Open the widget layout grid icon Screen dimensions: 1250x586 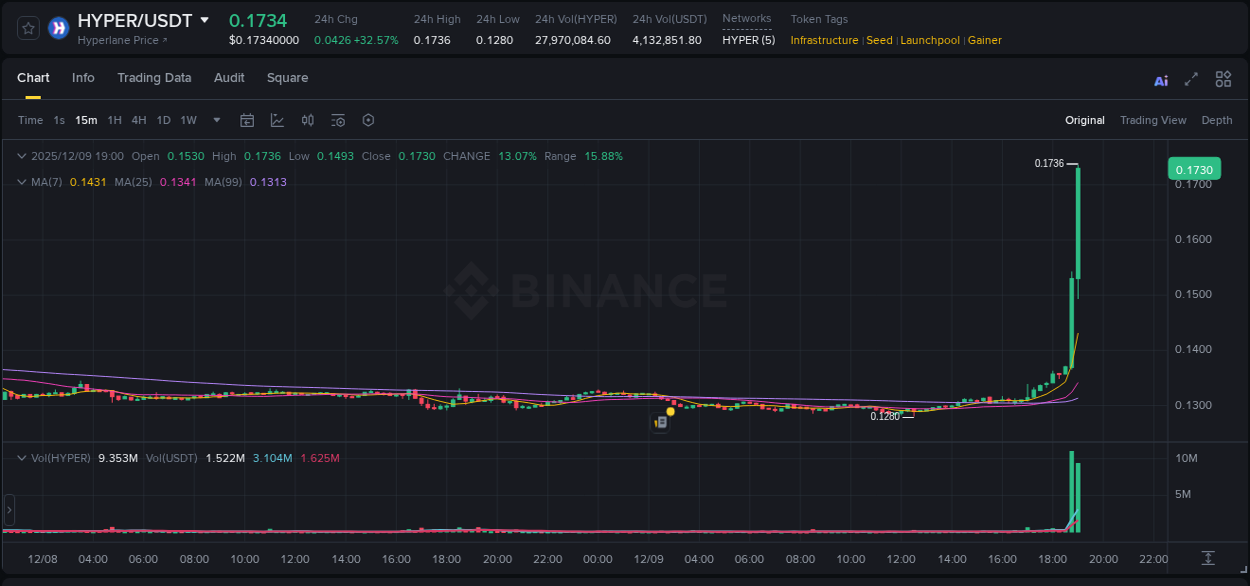click(1223, 79)
